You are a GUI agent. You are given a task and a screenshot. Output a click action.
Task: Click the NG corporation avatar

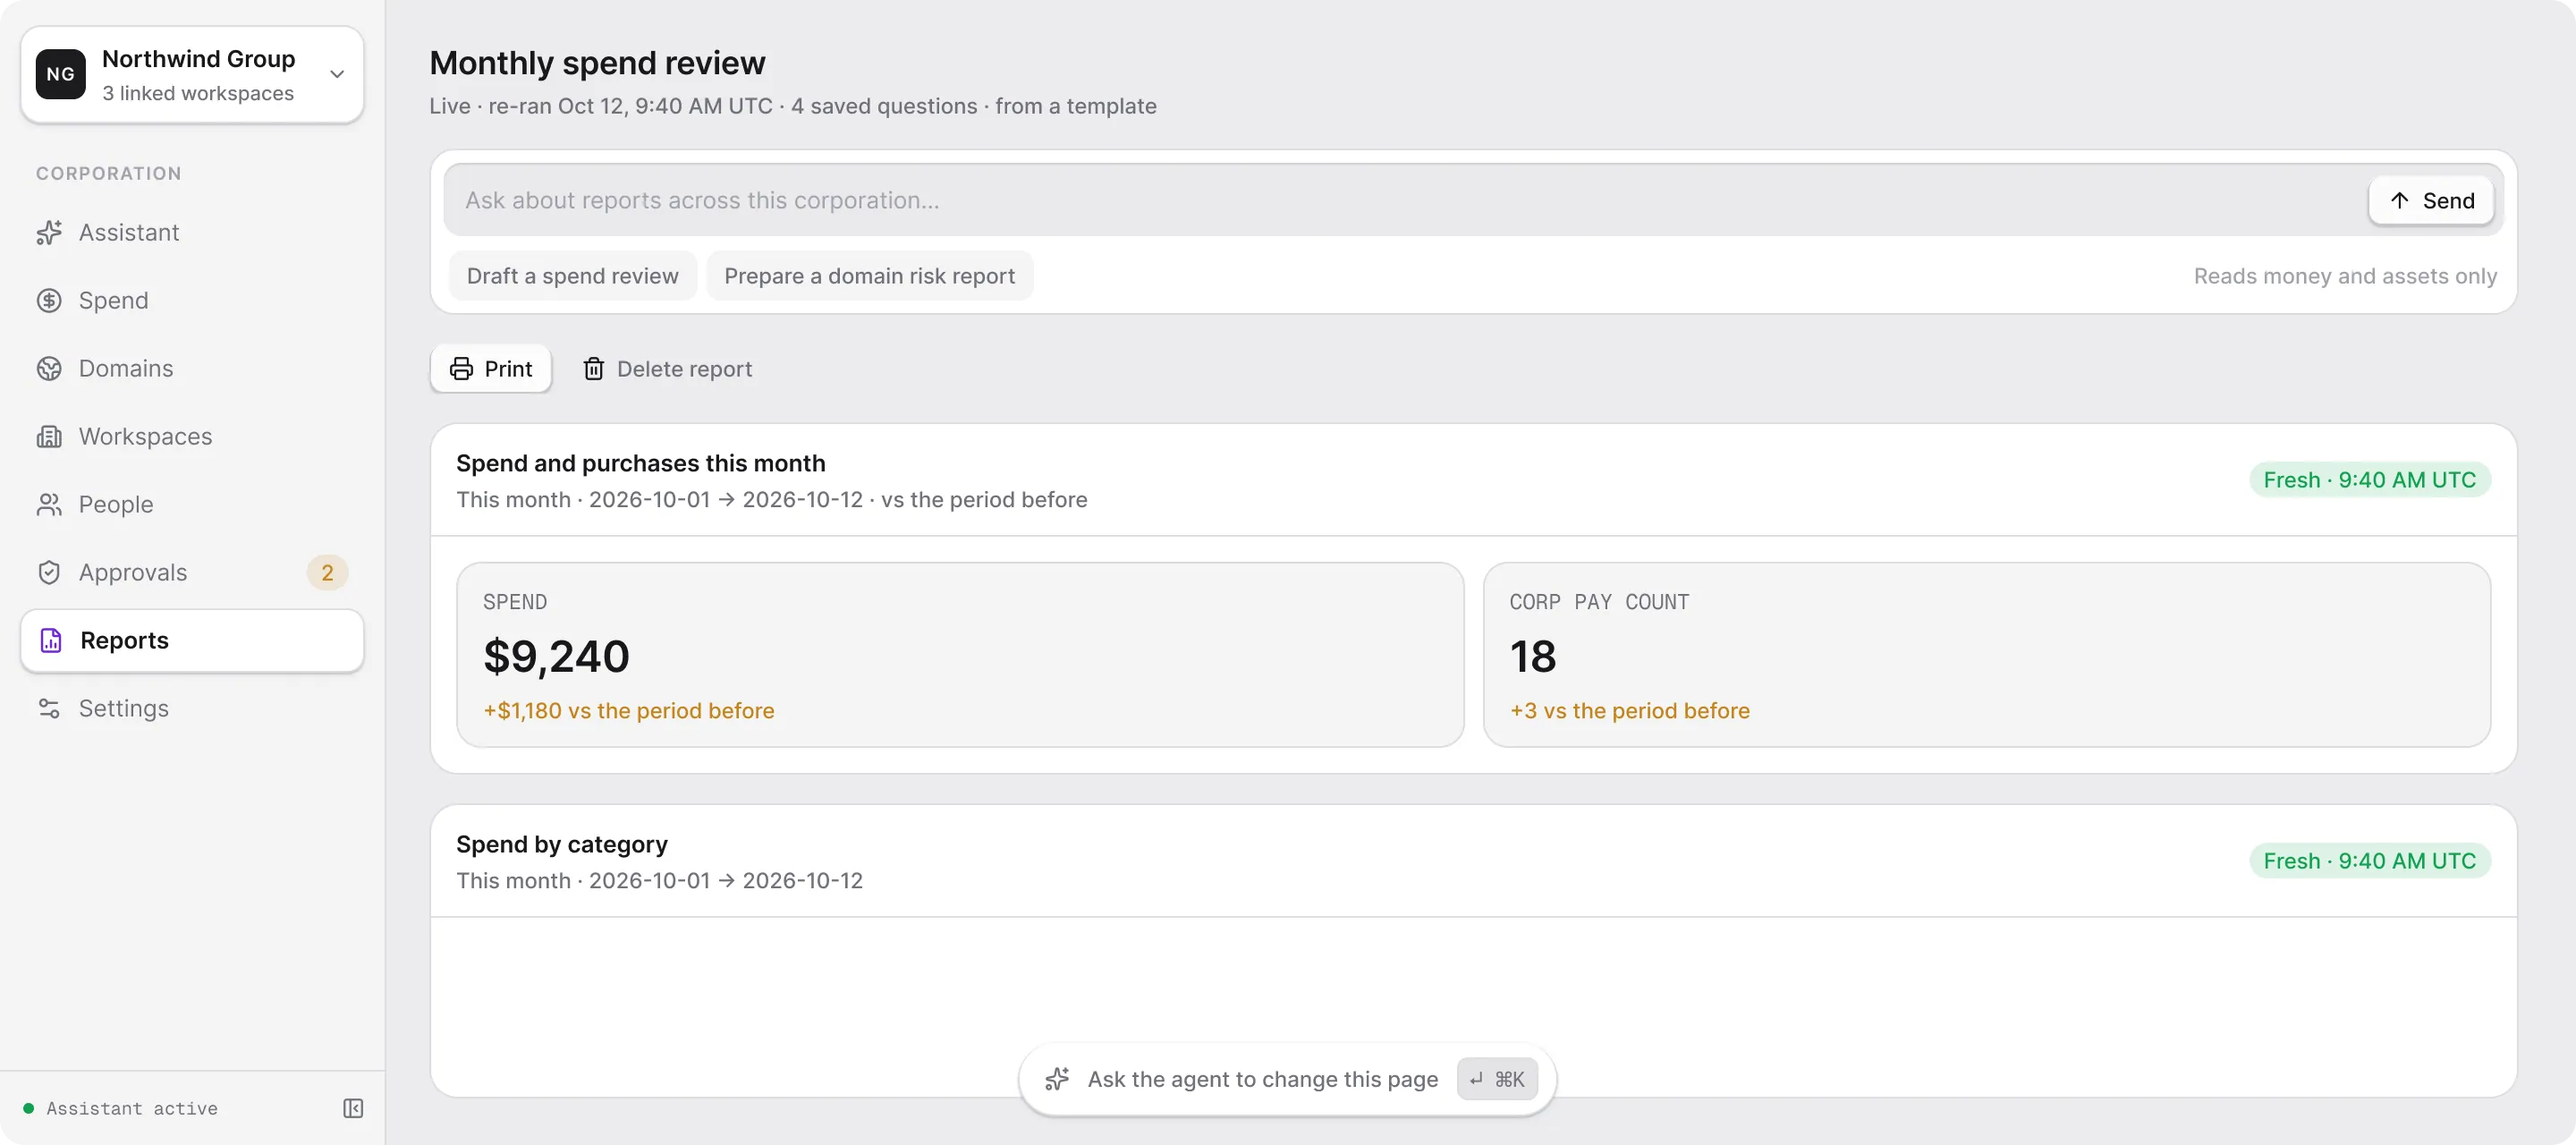[61, 74]
